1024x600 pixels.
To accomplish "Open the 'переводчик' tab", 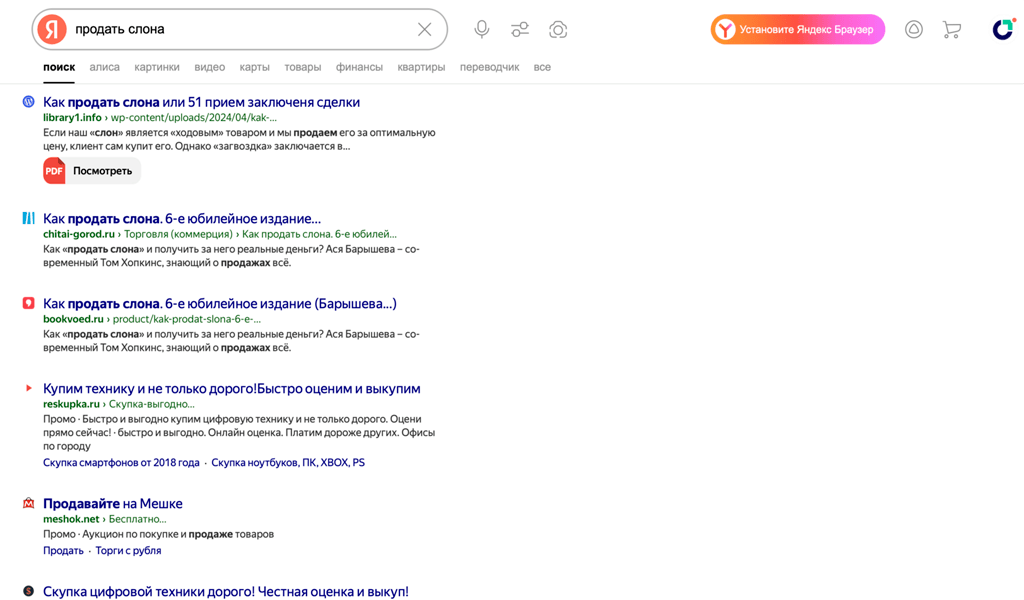I will pos(490,67).
